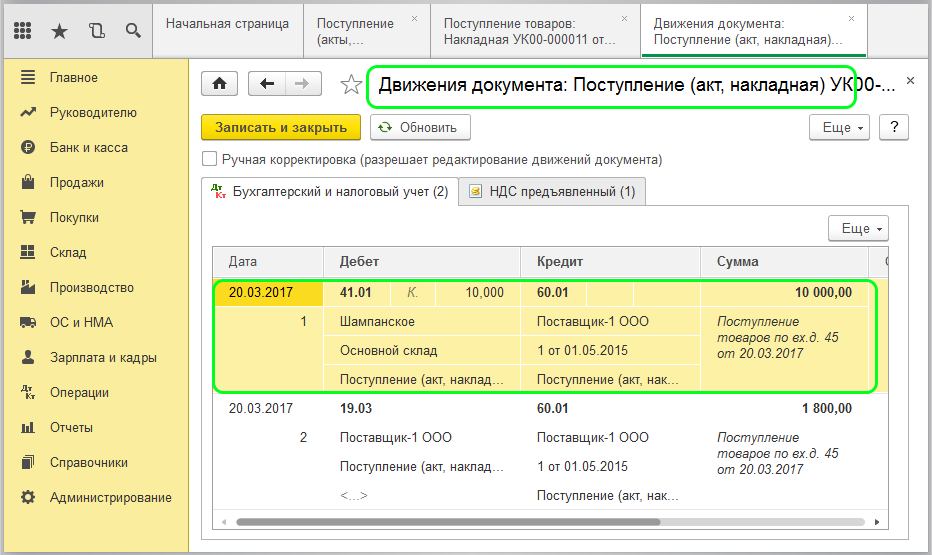
Task: Close the Поступление (акты,... tab
Action: click(x=414, y=19)
